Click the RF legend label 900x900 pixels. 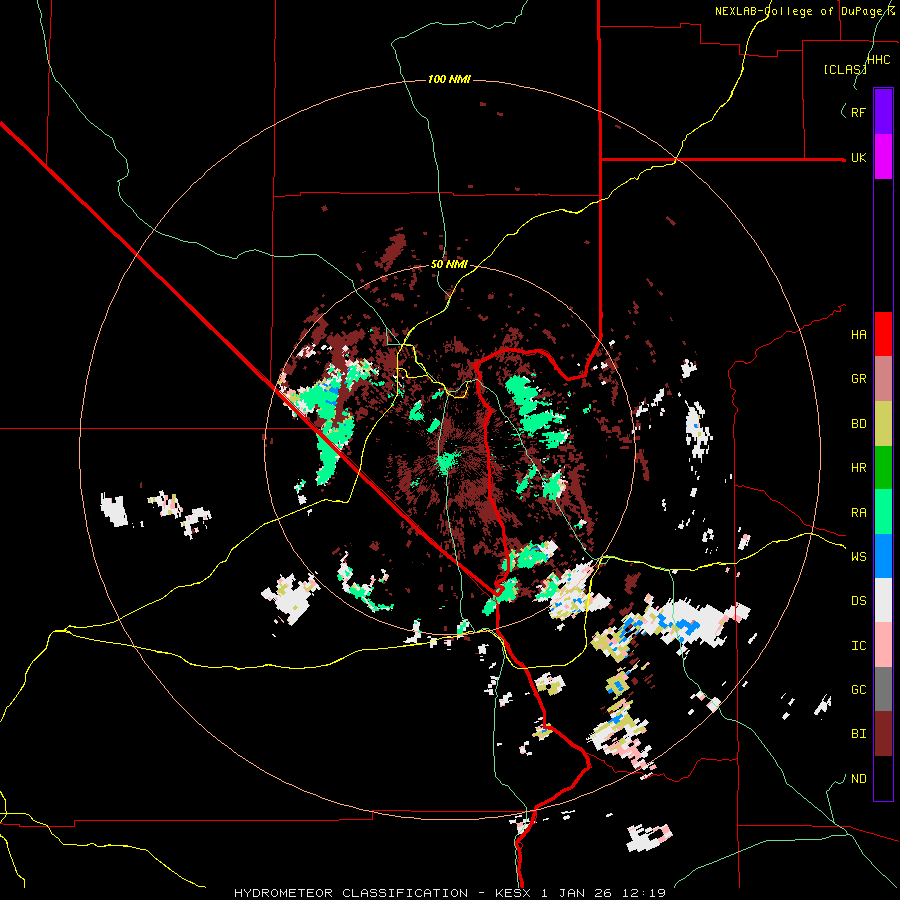click(x=858, y=112)
